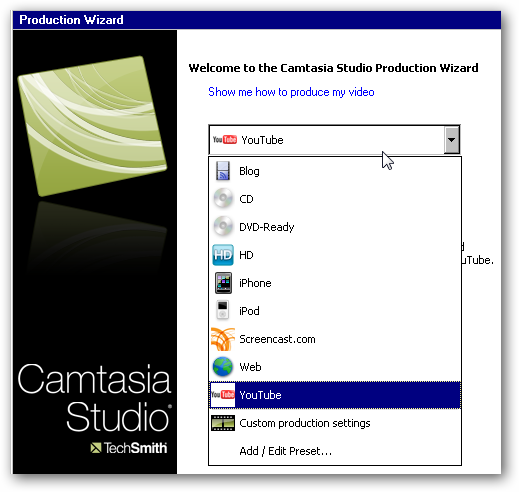Click the blue HD icon
Screen dimensions: 519x492
click(x=223, y=255)
